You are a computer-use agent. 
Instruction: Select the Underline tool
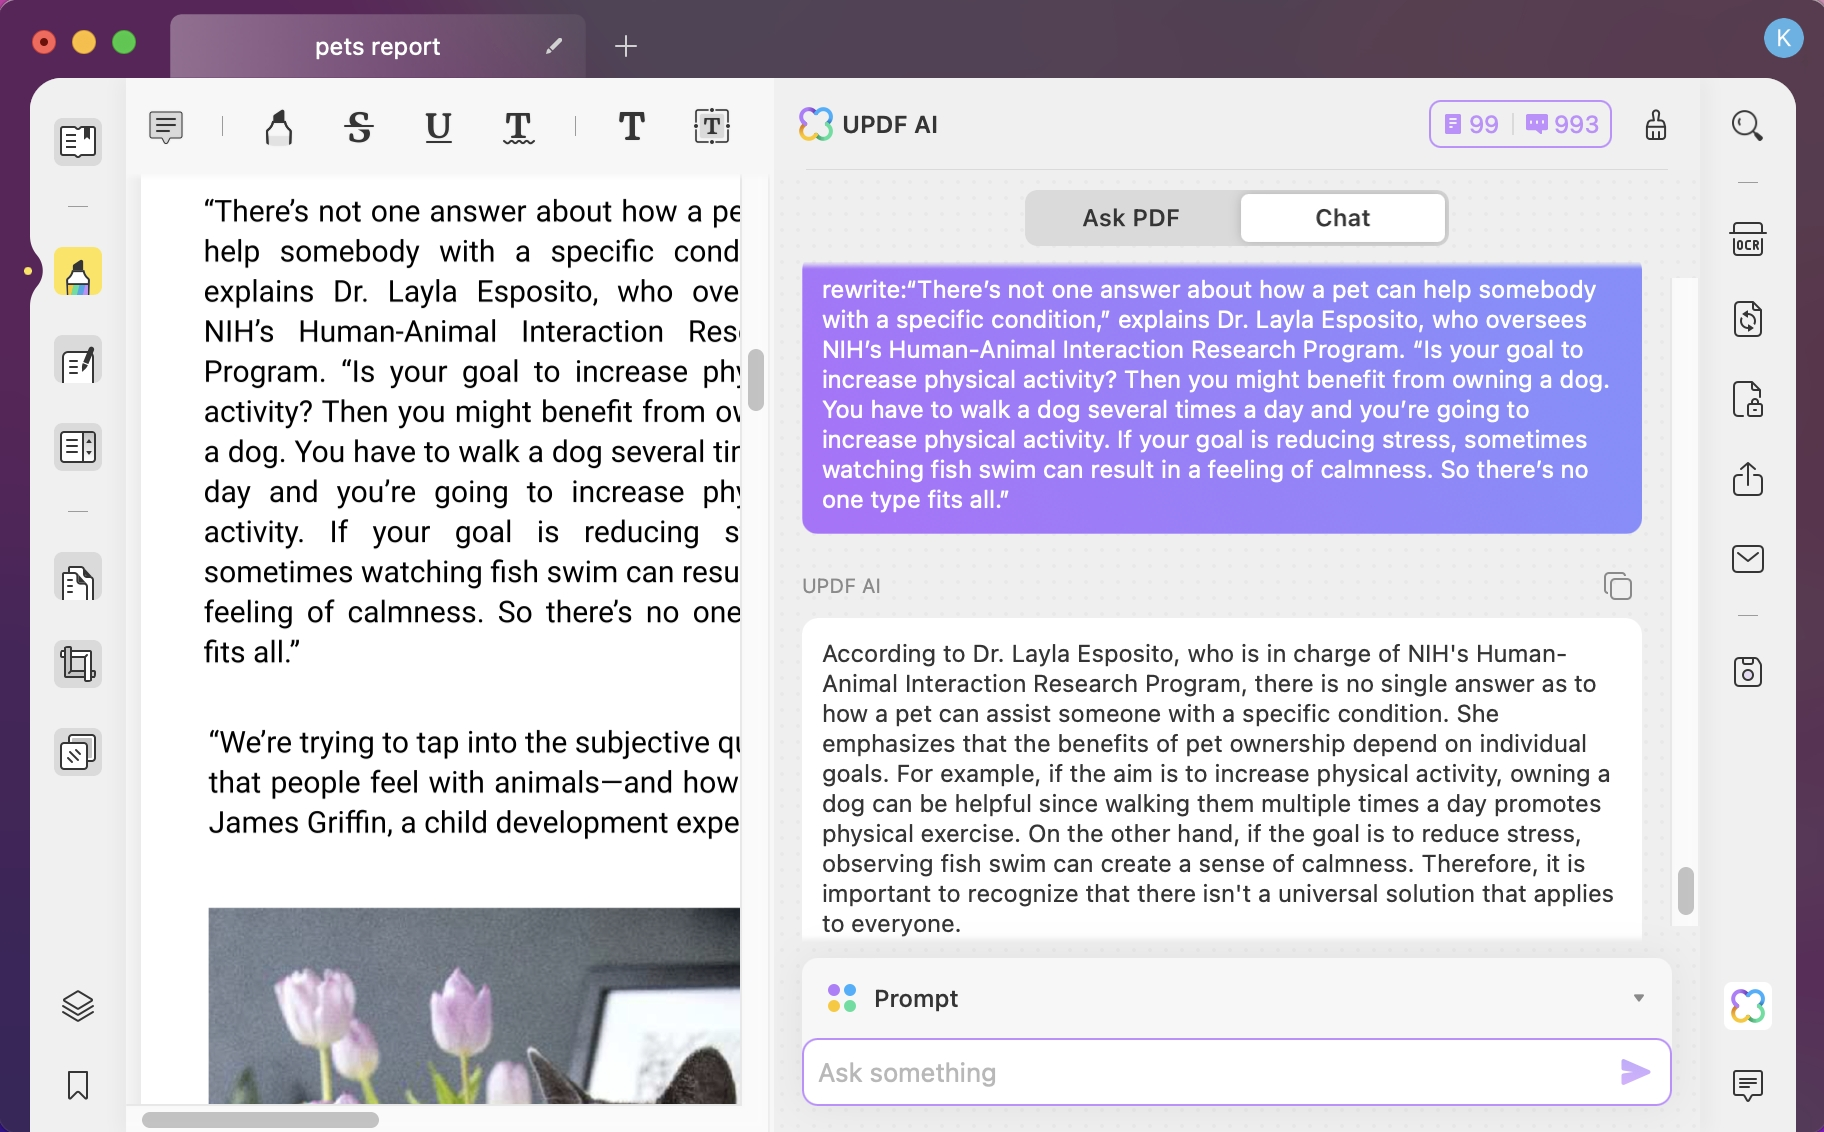pos(438,127)
